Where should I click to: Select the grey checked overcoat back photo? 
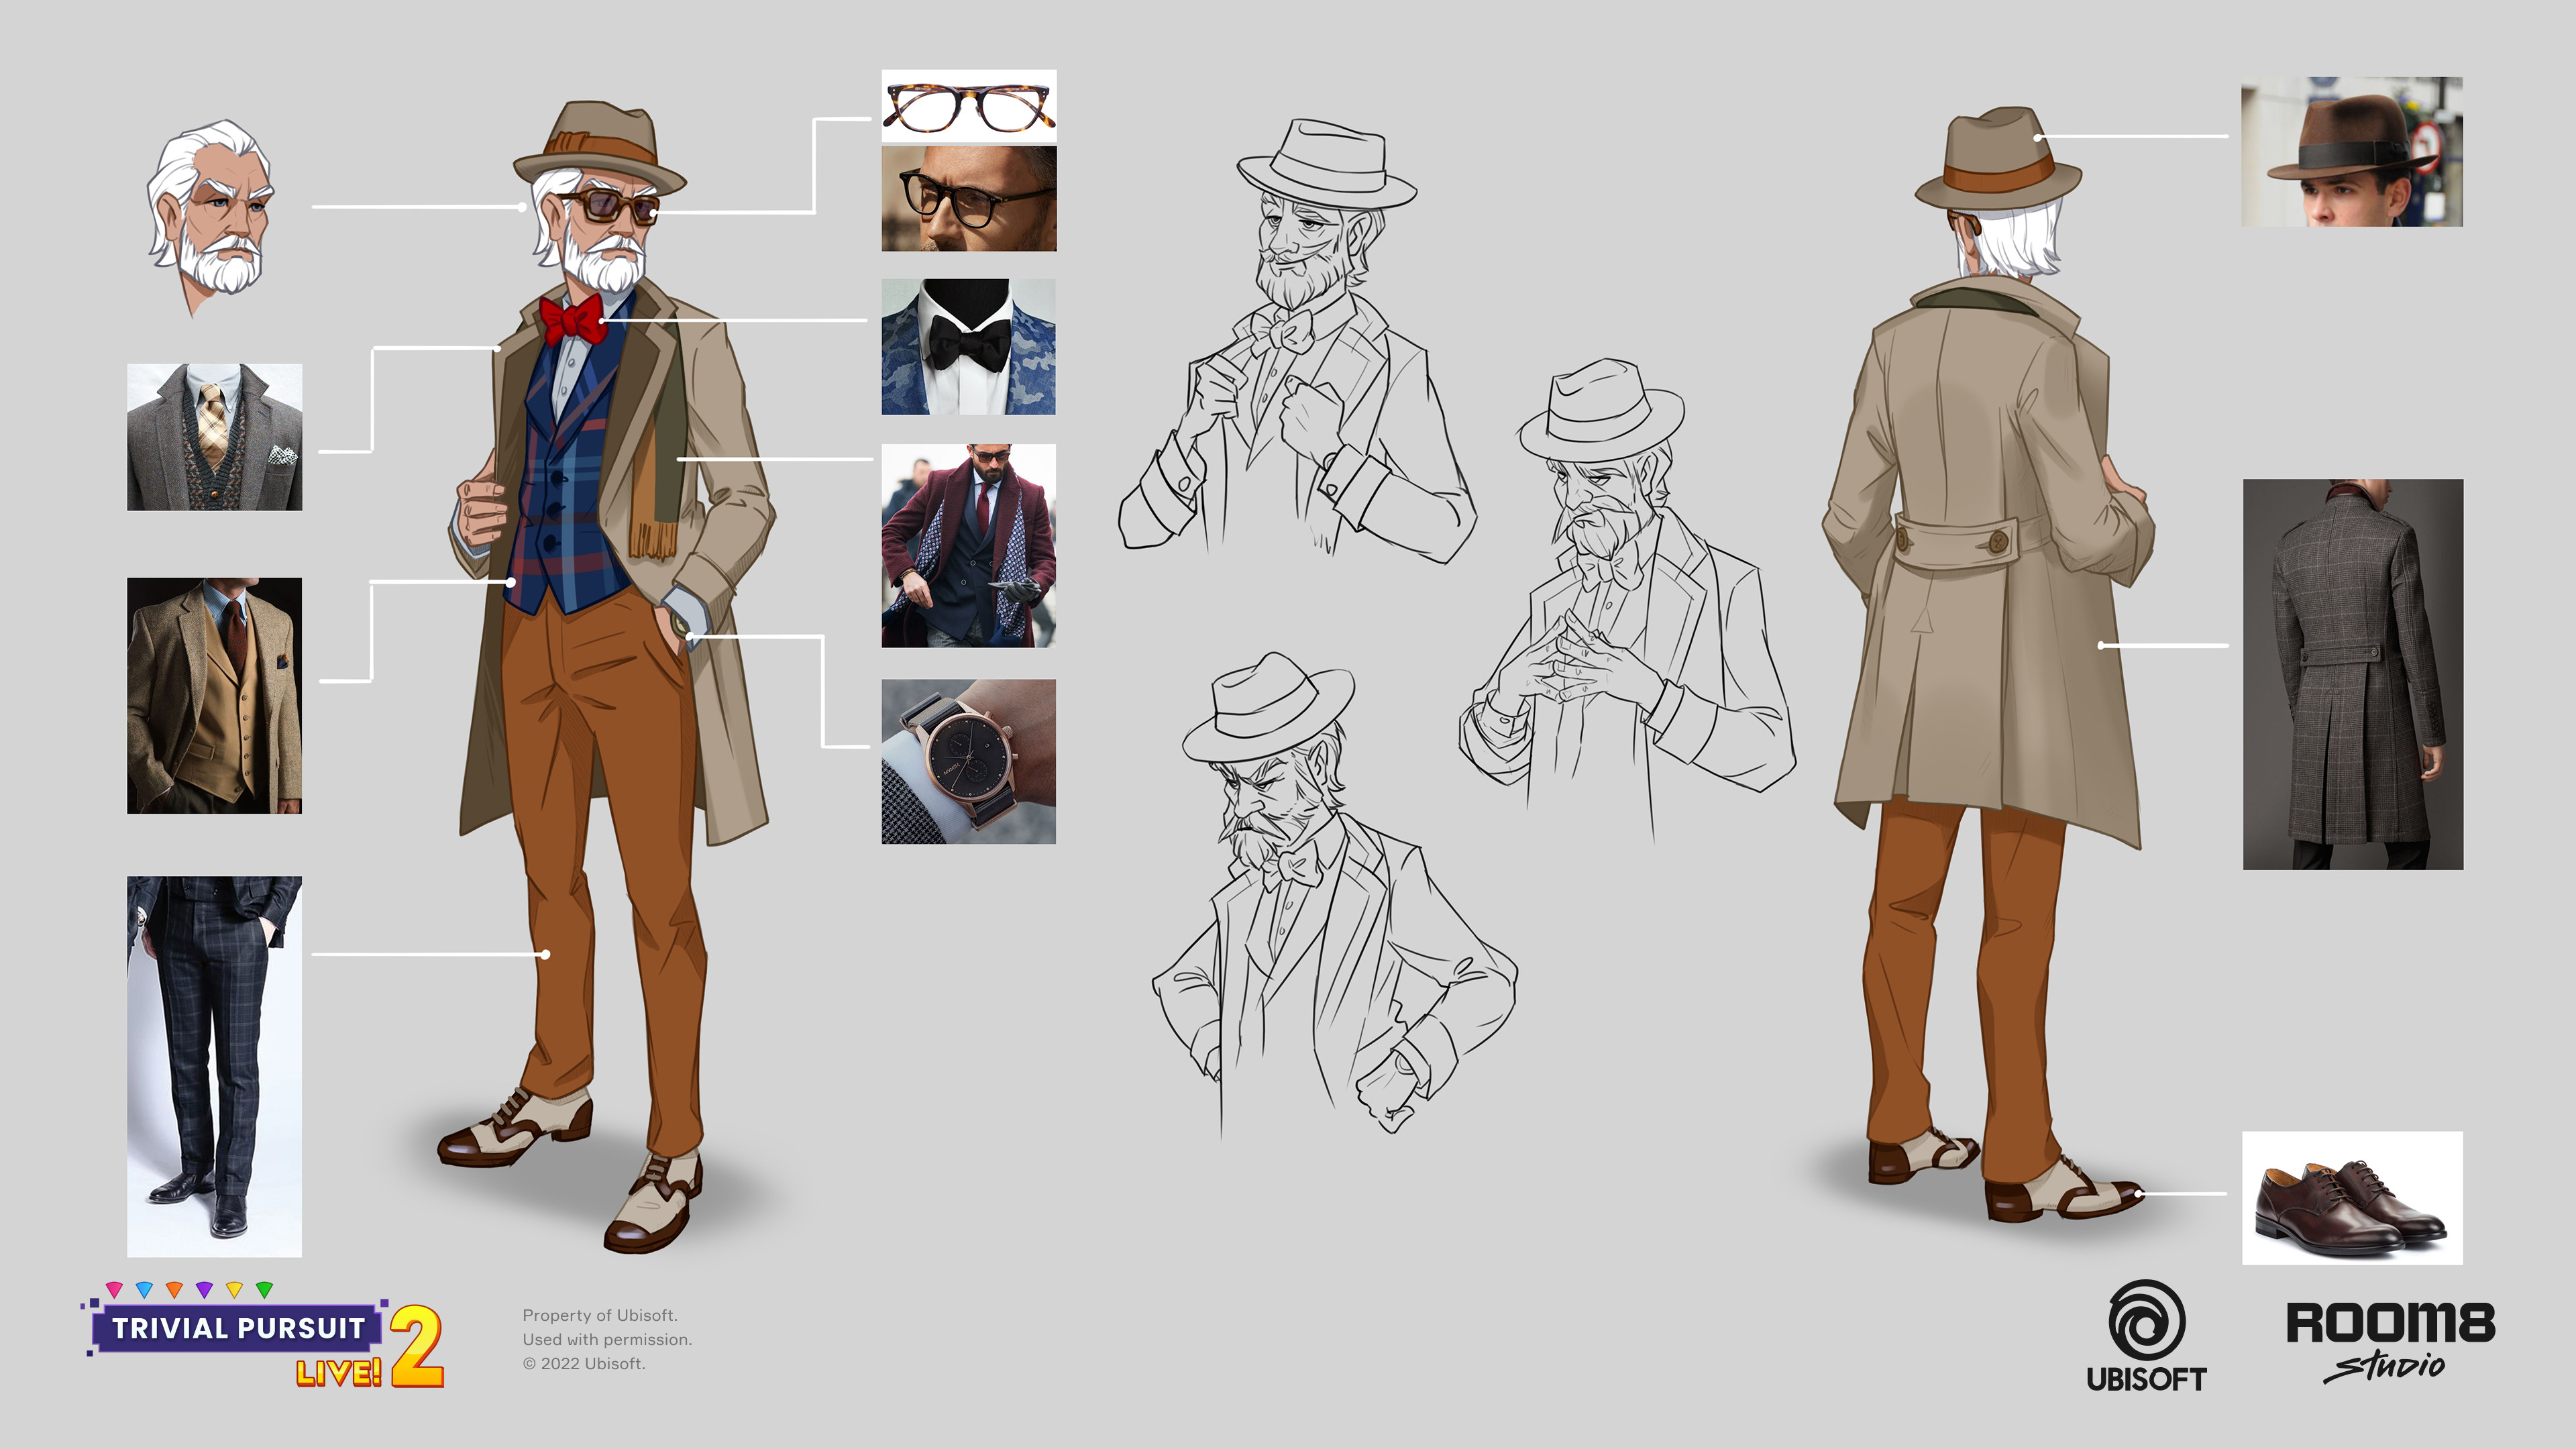2353,674
